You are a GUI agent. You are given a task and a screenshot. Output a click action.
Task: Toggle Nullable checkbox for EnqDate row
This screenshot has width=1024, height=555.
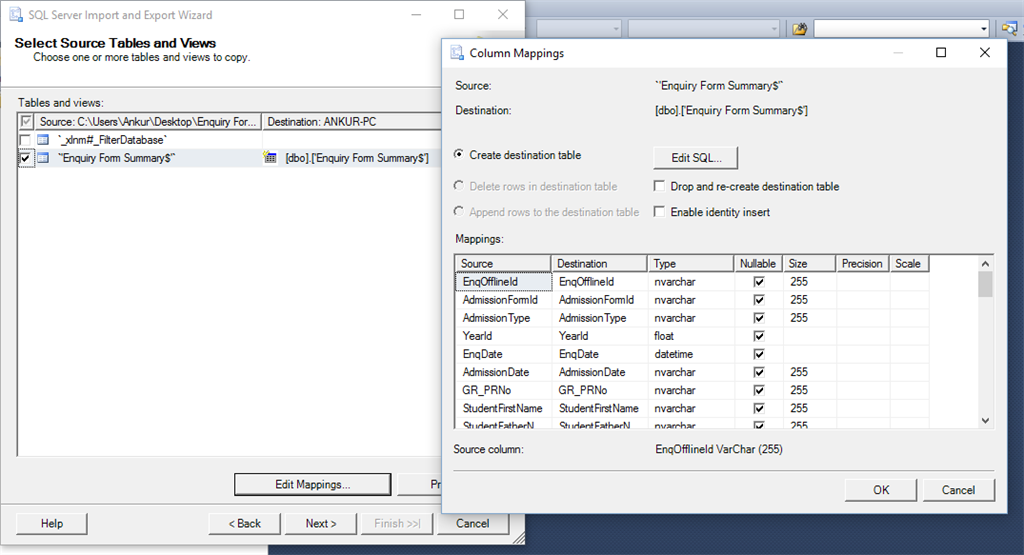[759, 354]
